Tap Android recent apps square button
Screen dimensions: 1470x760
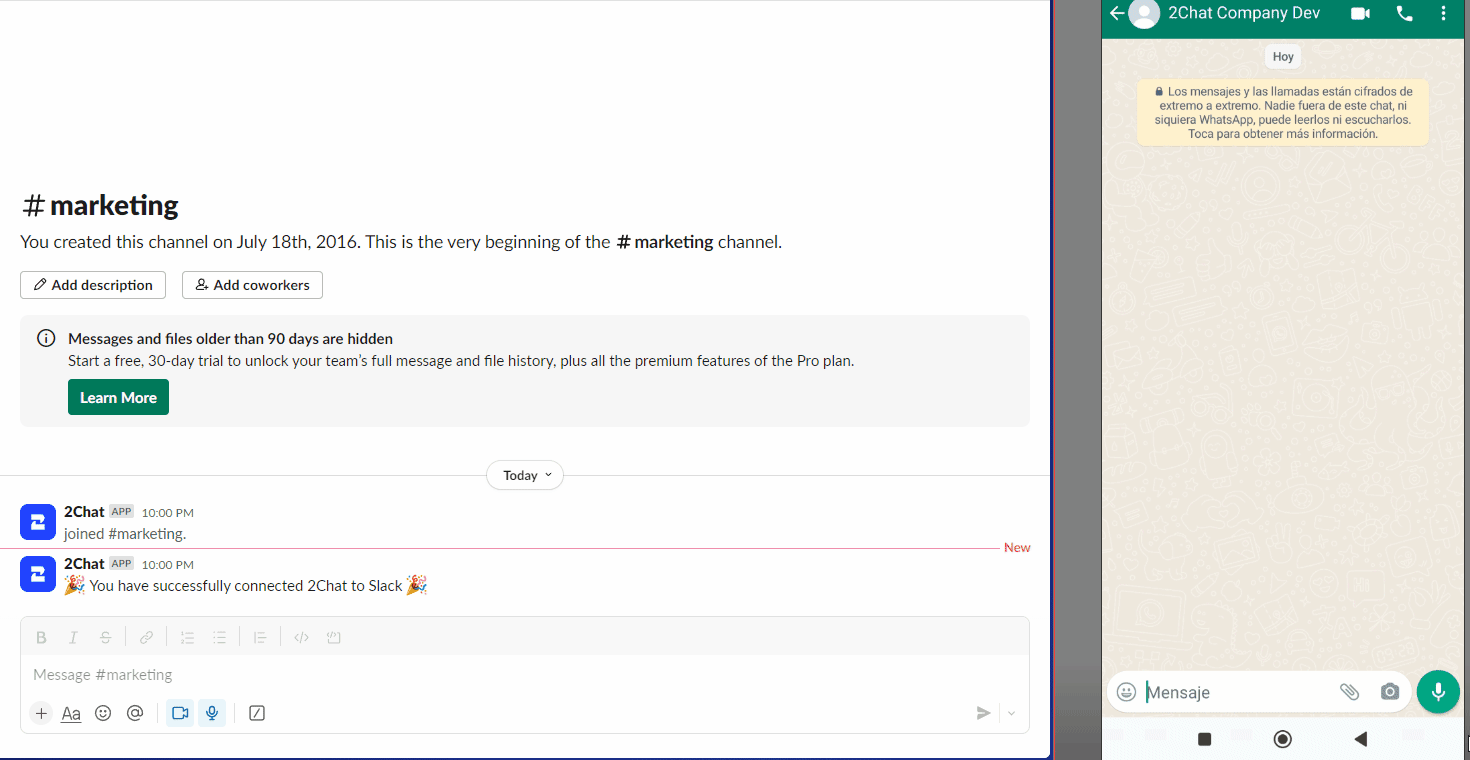click(1205, 739)
